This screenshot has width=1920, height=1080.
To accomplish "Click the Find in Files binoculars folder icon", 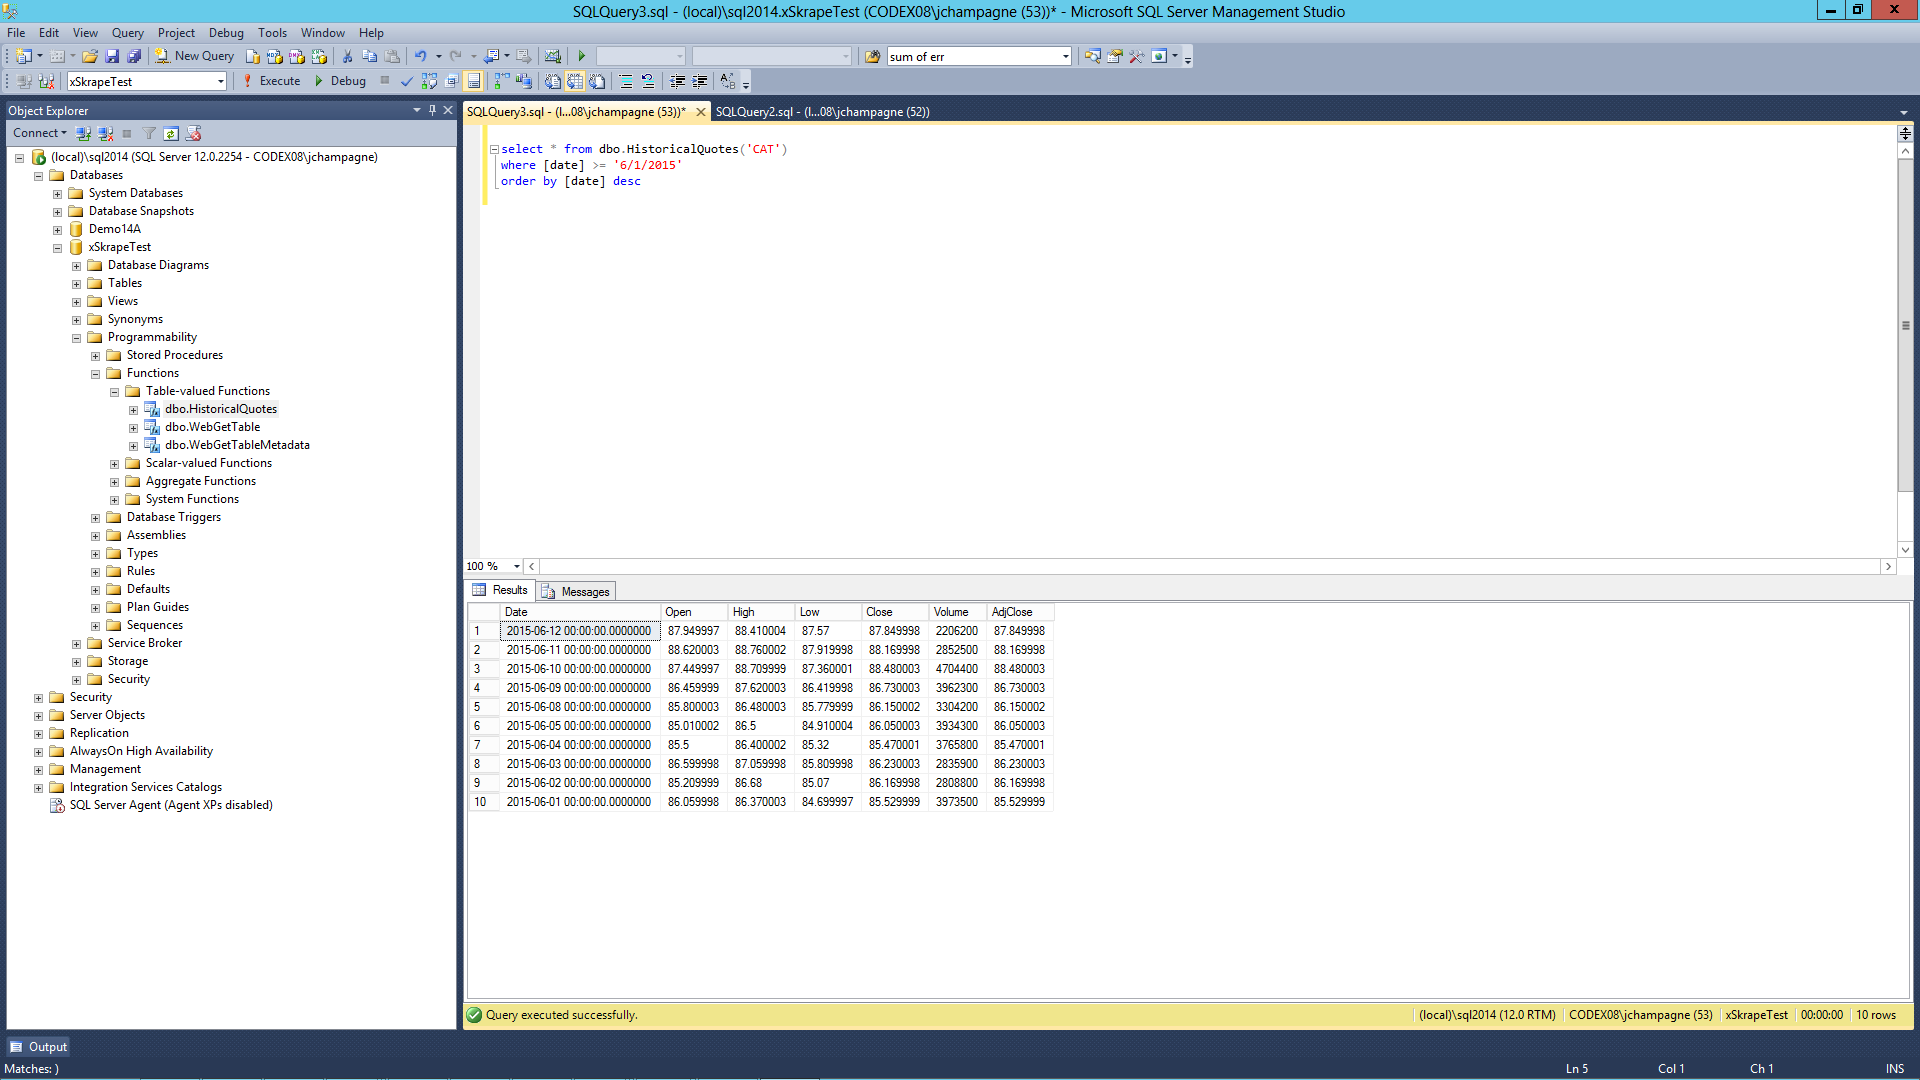I will pos(872,56).
